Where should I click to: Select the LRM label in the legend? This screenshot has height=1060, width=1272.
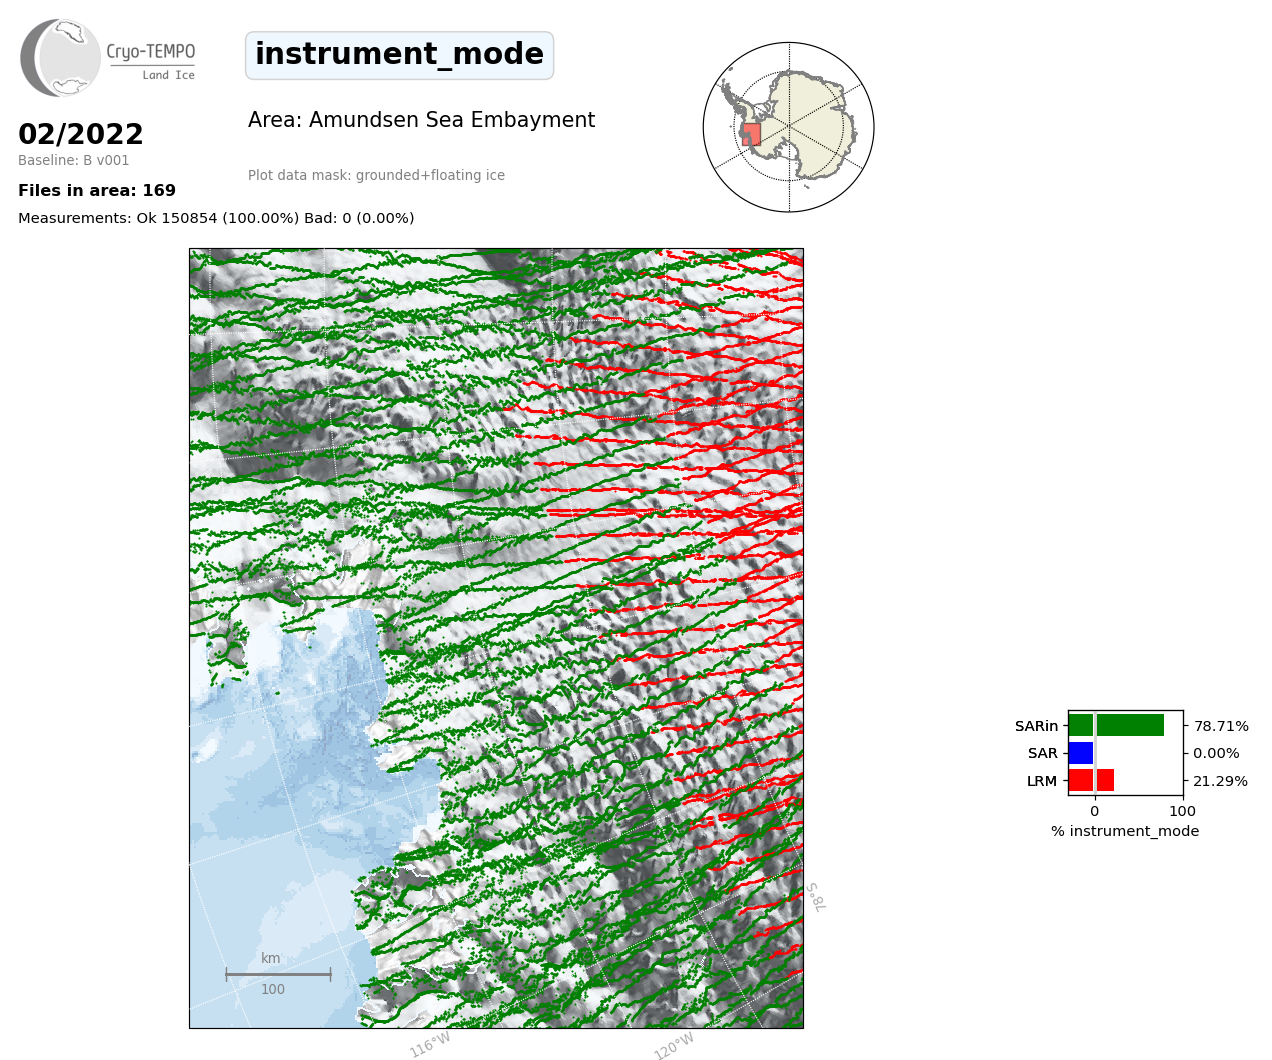[1041, 781]
